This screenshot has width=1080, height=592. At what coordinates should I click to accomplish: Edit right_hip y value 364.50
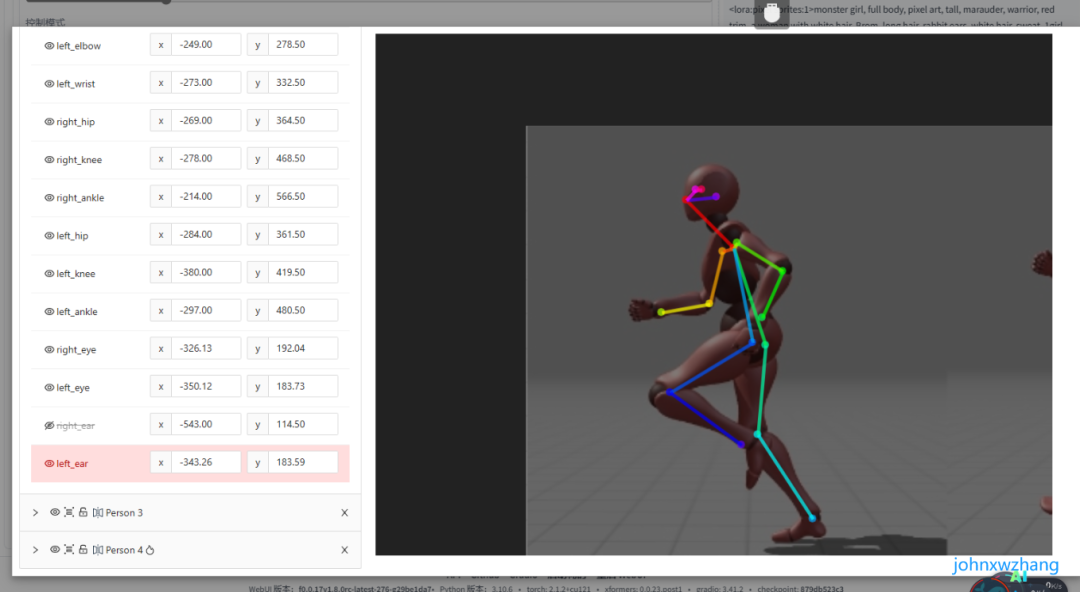click(x=302, y=120)
